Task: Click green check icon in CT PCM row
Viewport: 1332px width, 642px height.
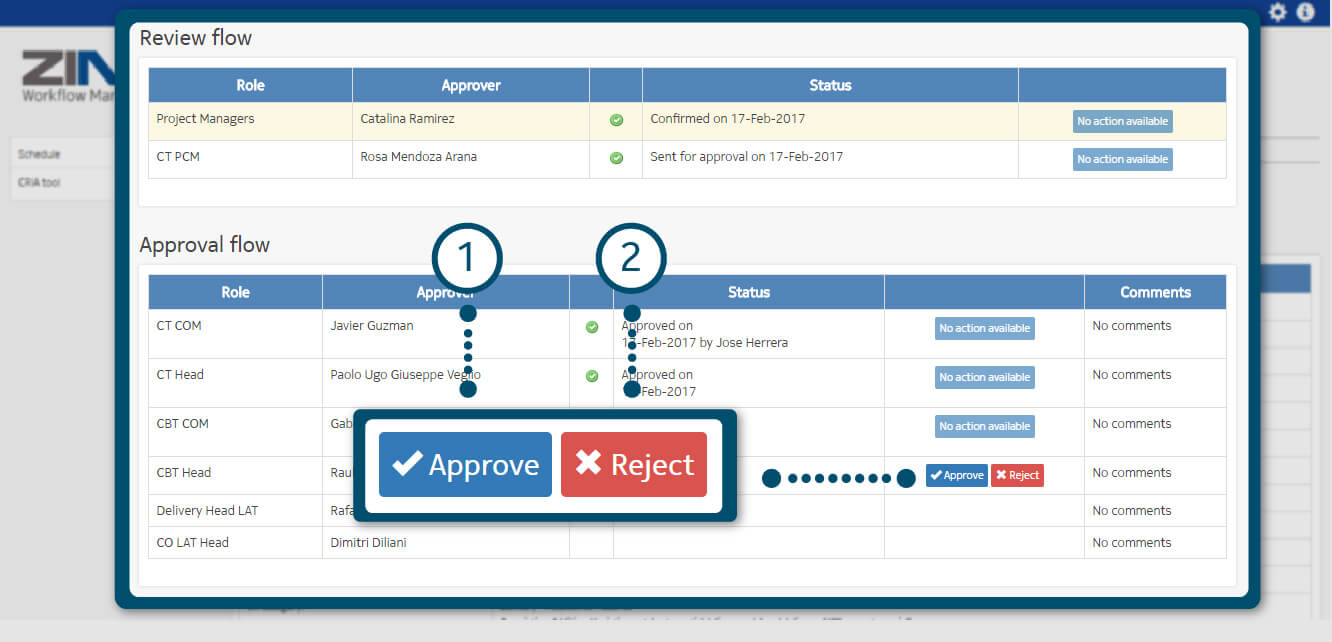Action: tap(616, 158)
